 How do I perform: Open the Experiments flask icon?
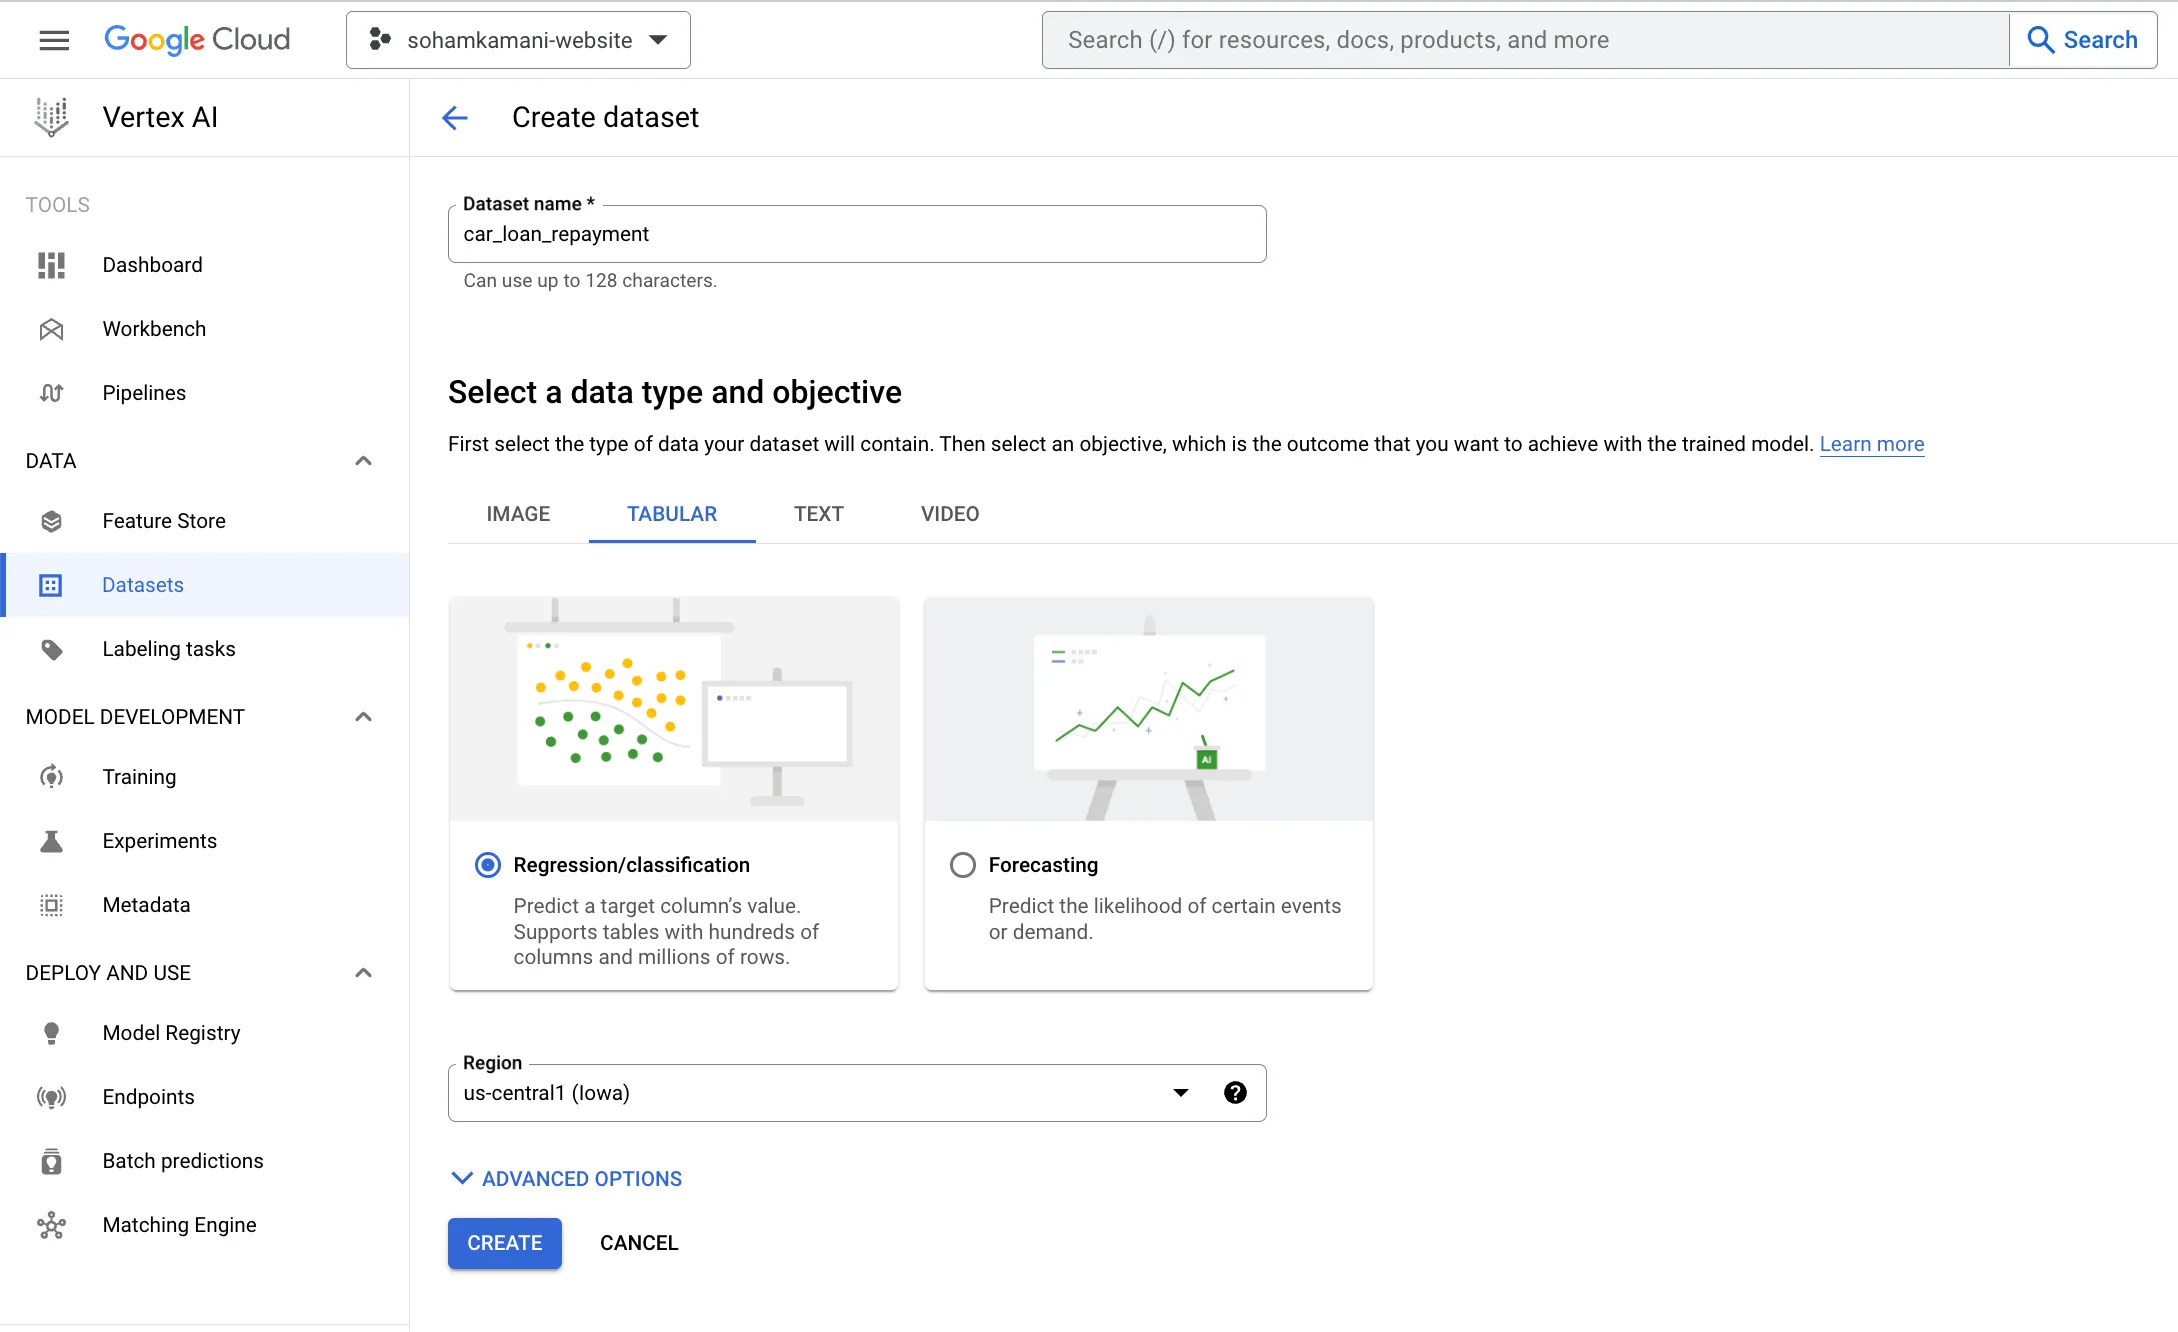[51, 841]
